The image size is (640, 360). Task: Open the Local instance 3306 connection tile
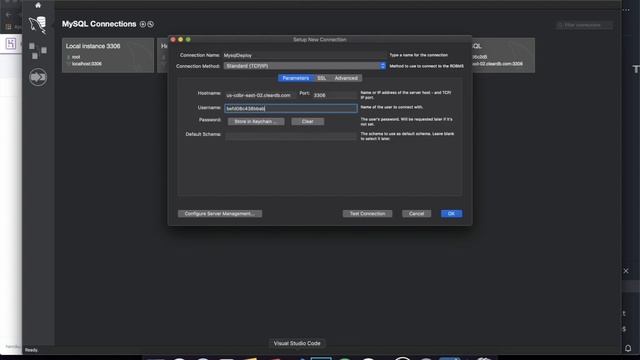(108, 55)
